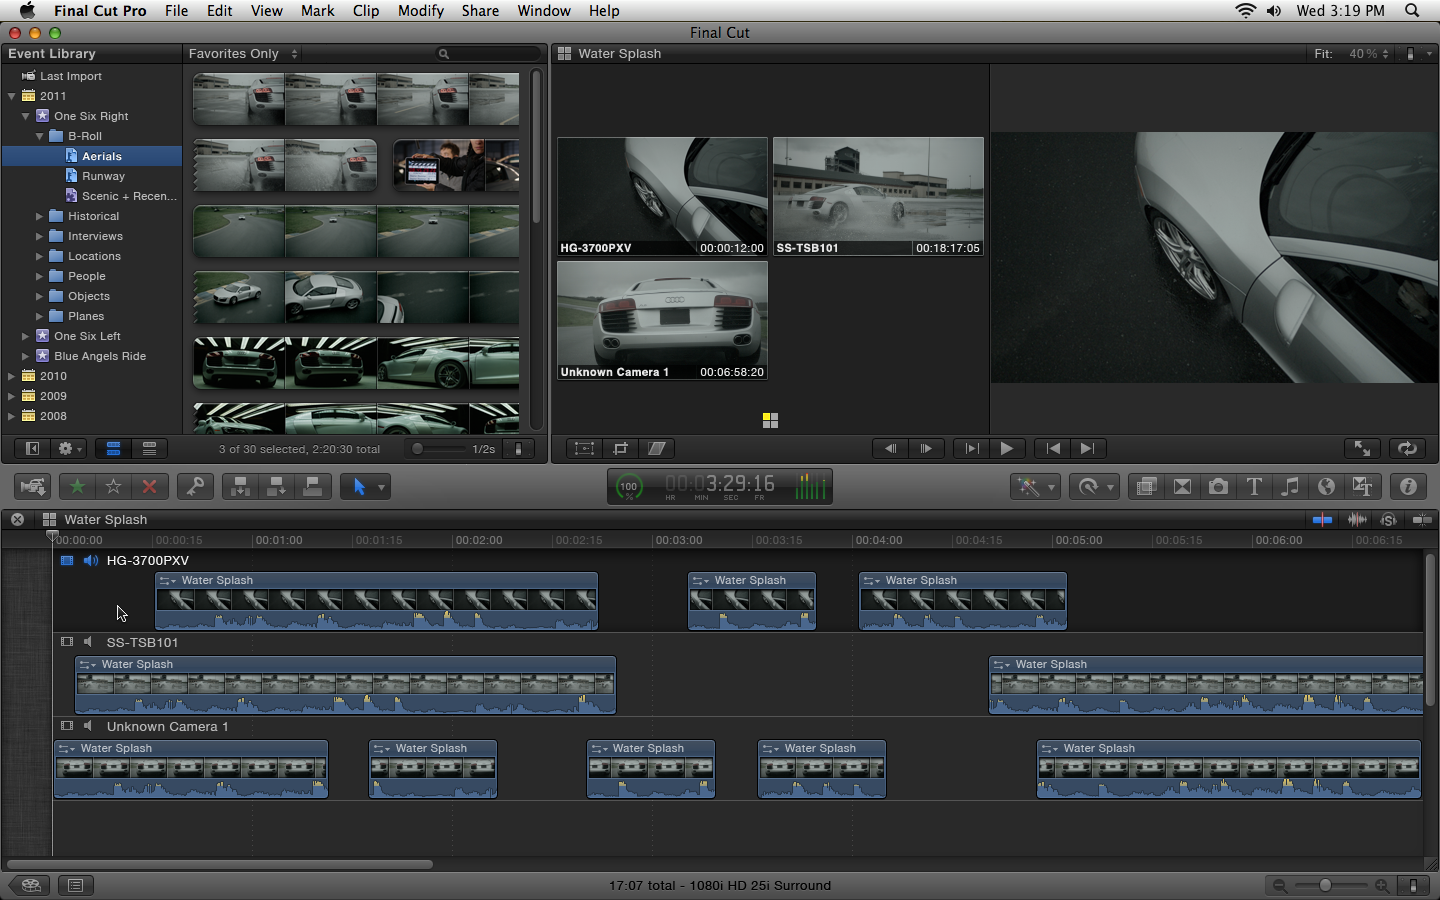Open the Import from Camera button

tap(33, 487)
